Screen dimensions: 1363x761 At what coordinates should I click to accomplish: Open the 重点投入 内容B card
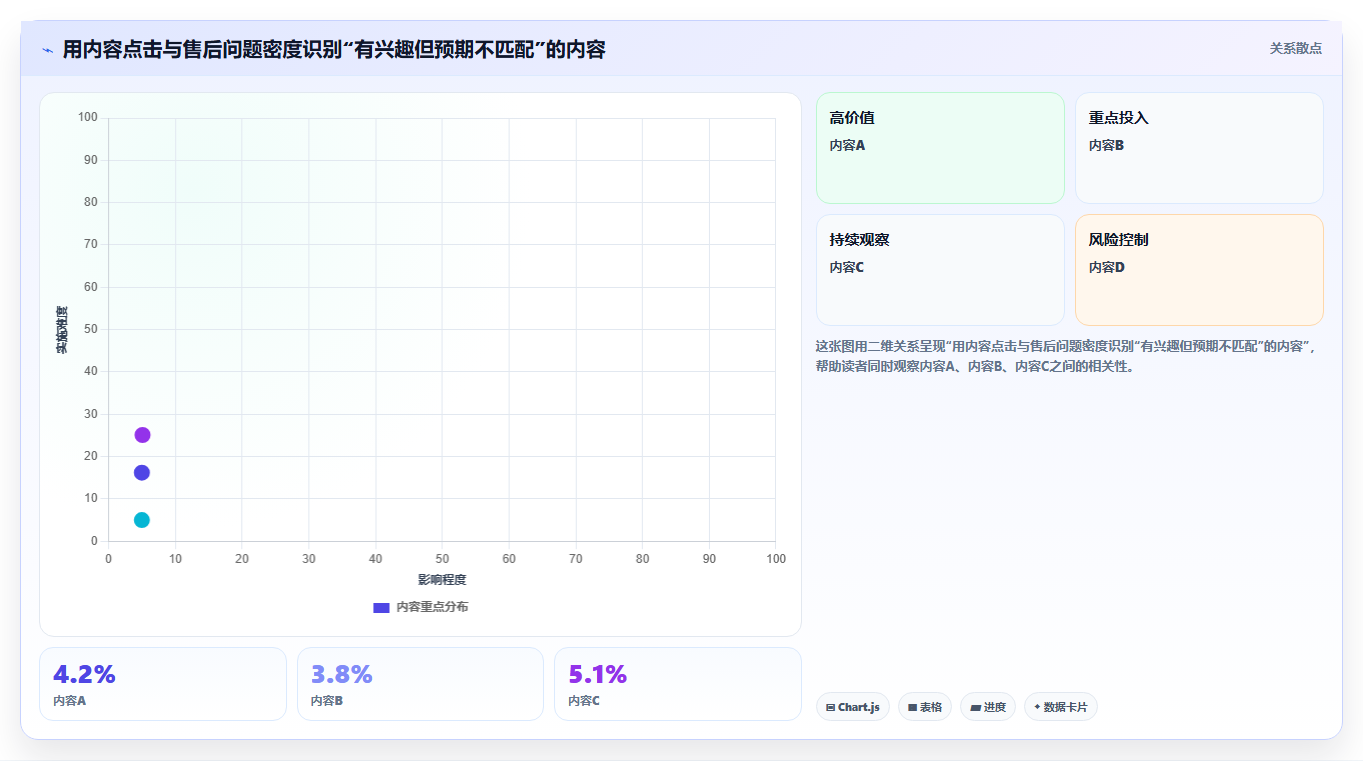pyautogui.click(x=1199, y=148)
